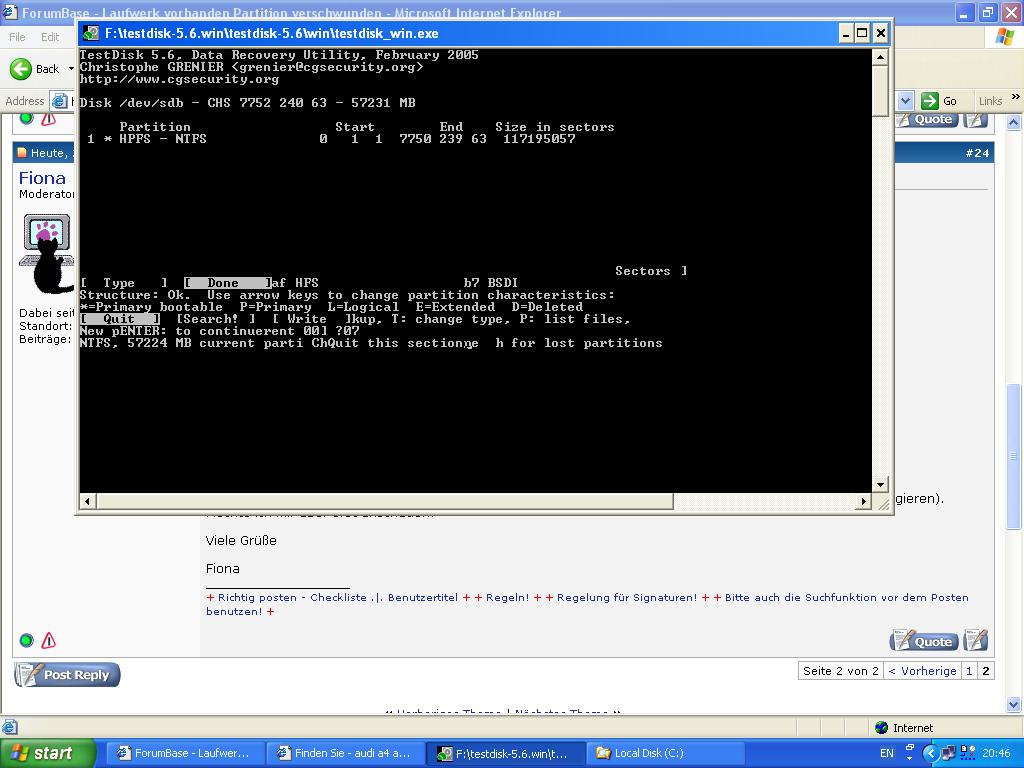The width and height of the screenshot is (1024, 768).
Task: Click the Seite 2 von 2 page indicator
Action: [840, 671]
